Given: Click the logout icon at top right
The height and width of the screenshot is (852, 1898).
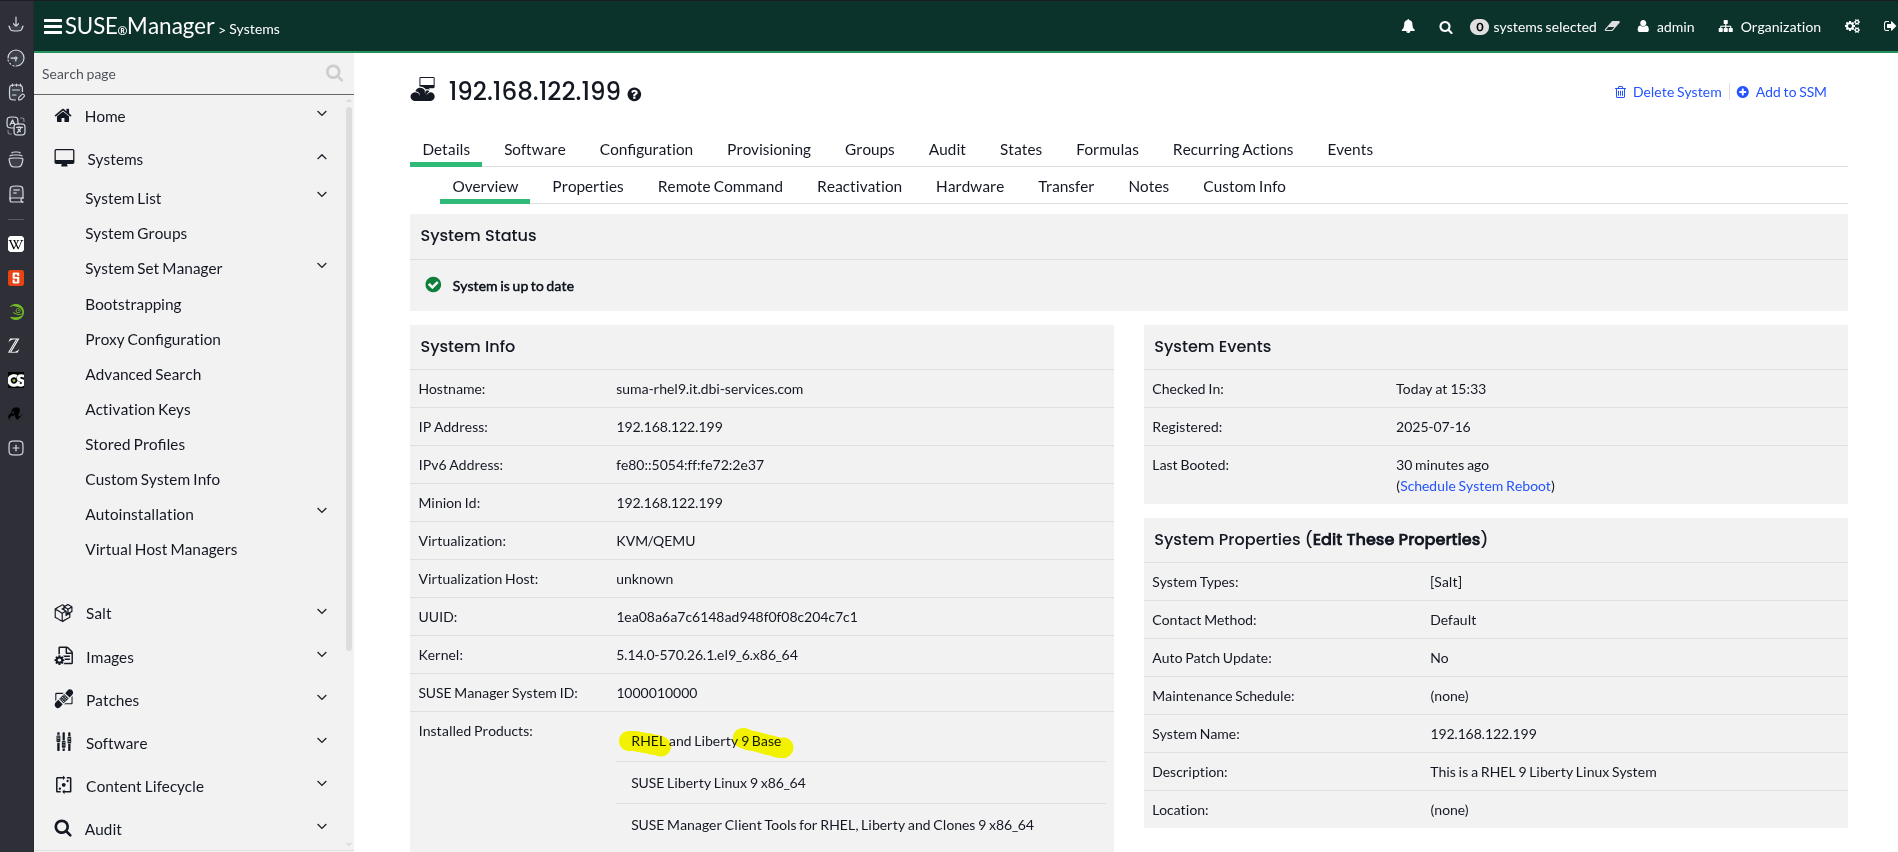Looking at the screenshot, I should tap(1888, 27).
